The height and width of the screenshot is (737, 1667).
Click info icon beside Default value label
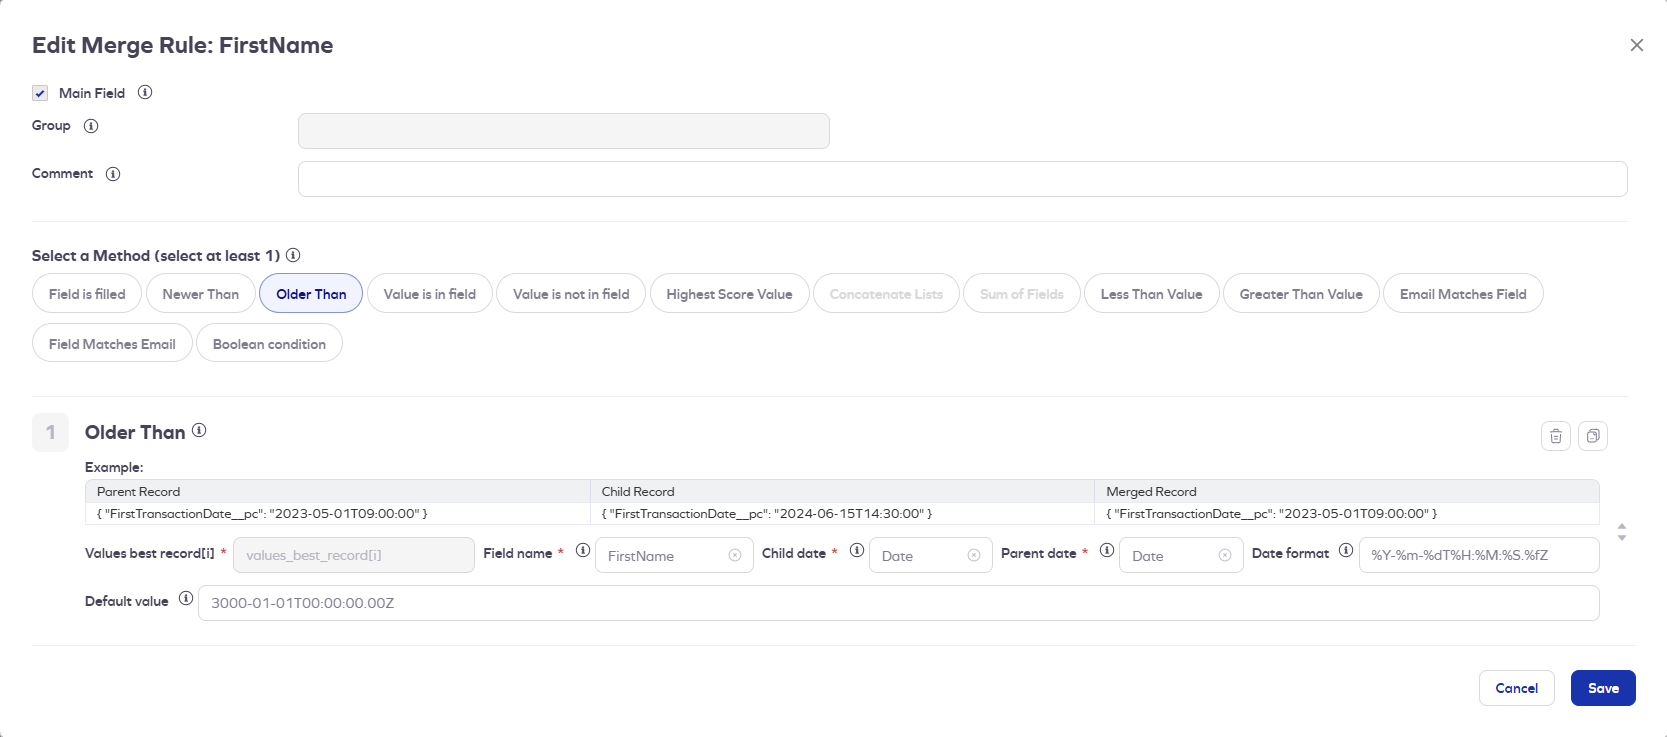[186, 599]
